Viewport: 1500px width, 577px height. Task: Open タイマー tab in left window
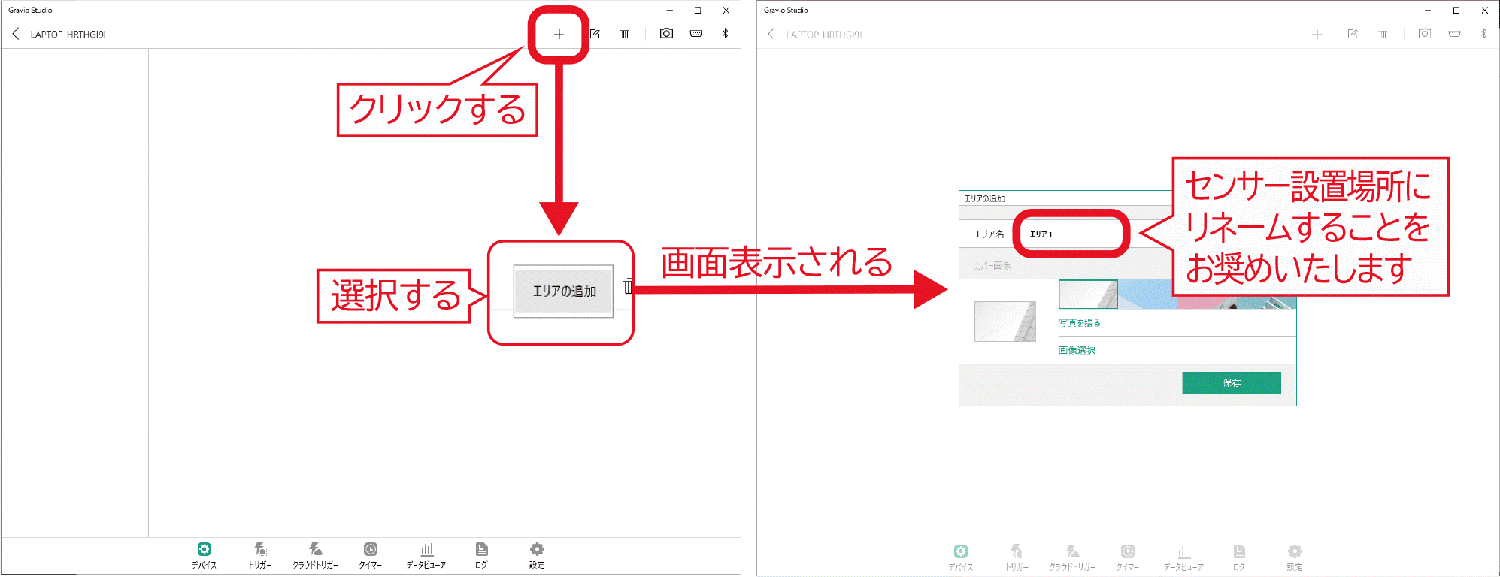(370, 555)
